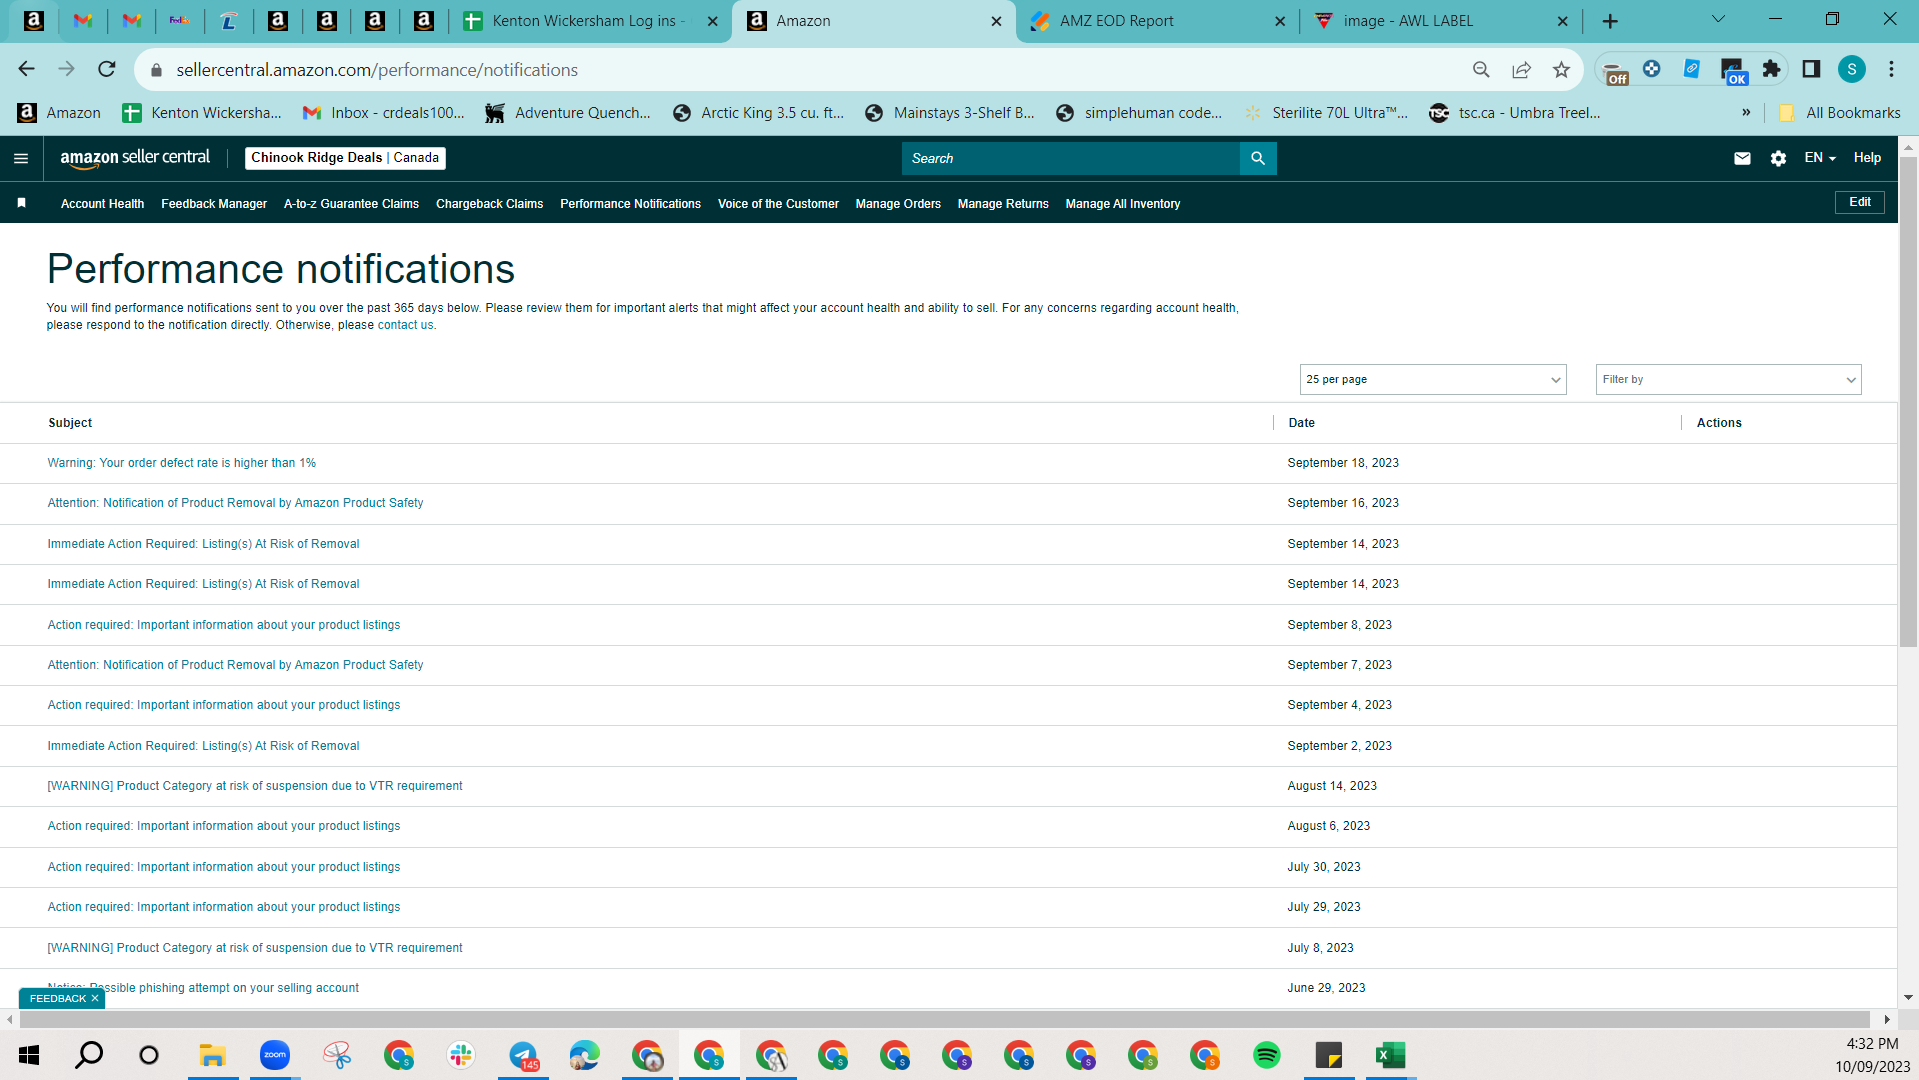
Task: Toggle the browser side panel icon
Action: tap(1811, 69)
